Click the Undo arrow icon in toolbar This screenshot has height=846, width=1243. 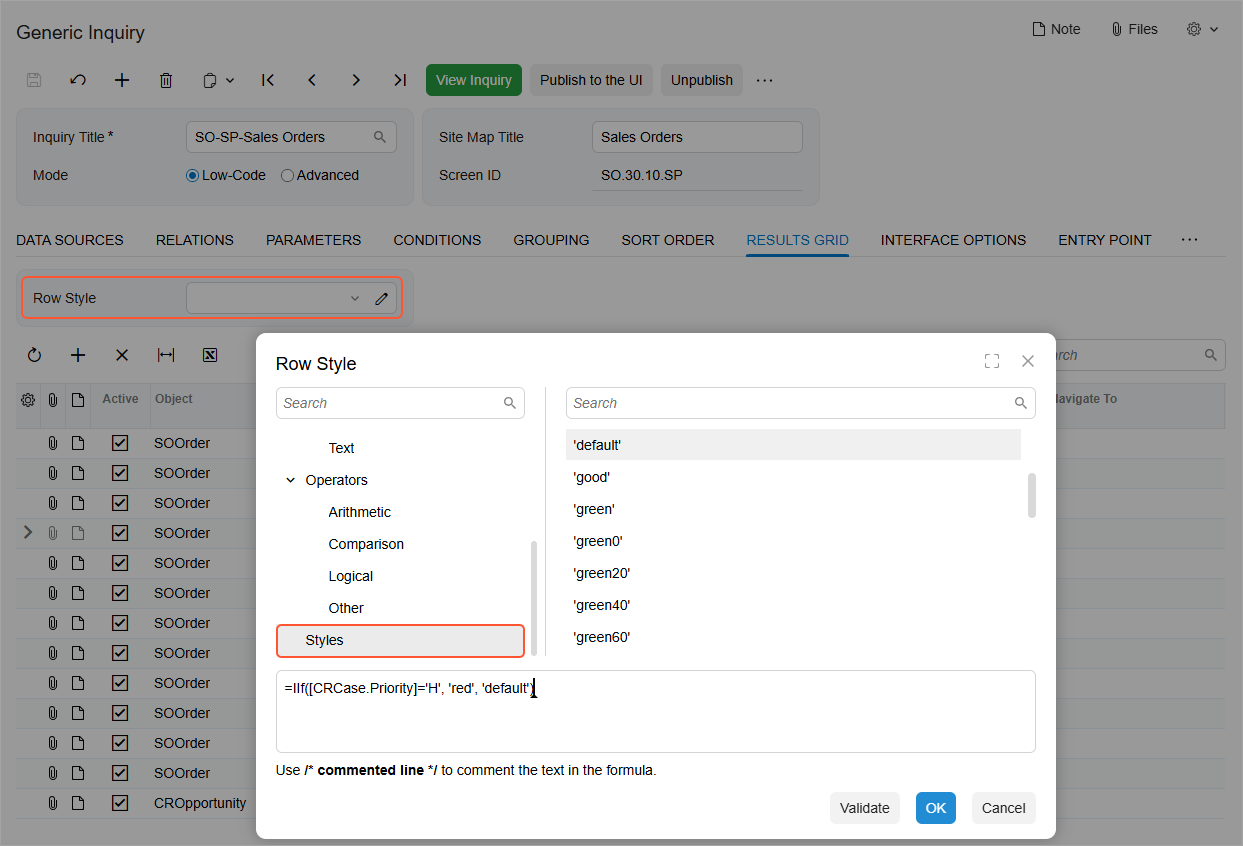pos(78,80)
